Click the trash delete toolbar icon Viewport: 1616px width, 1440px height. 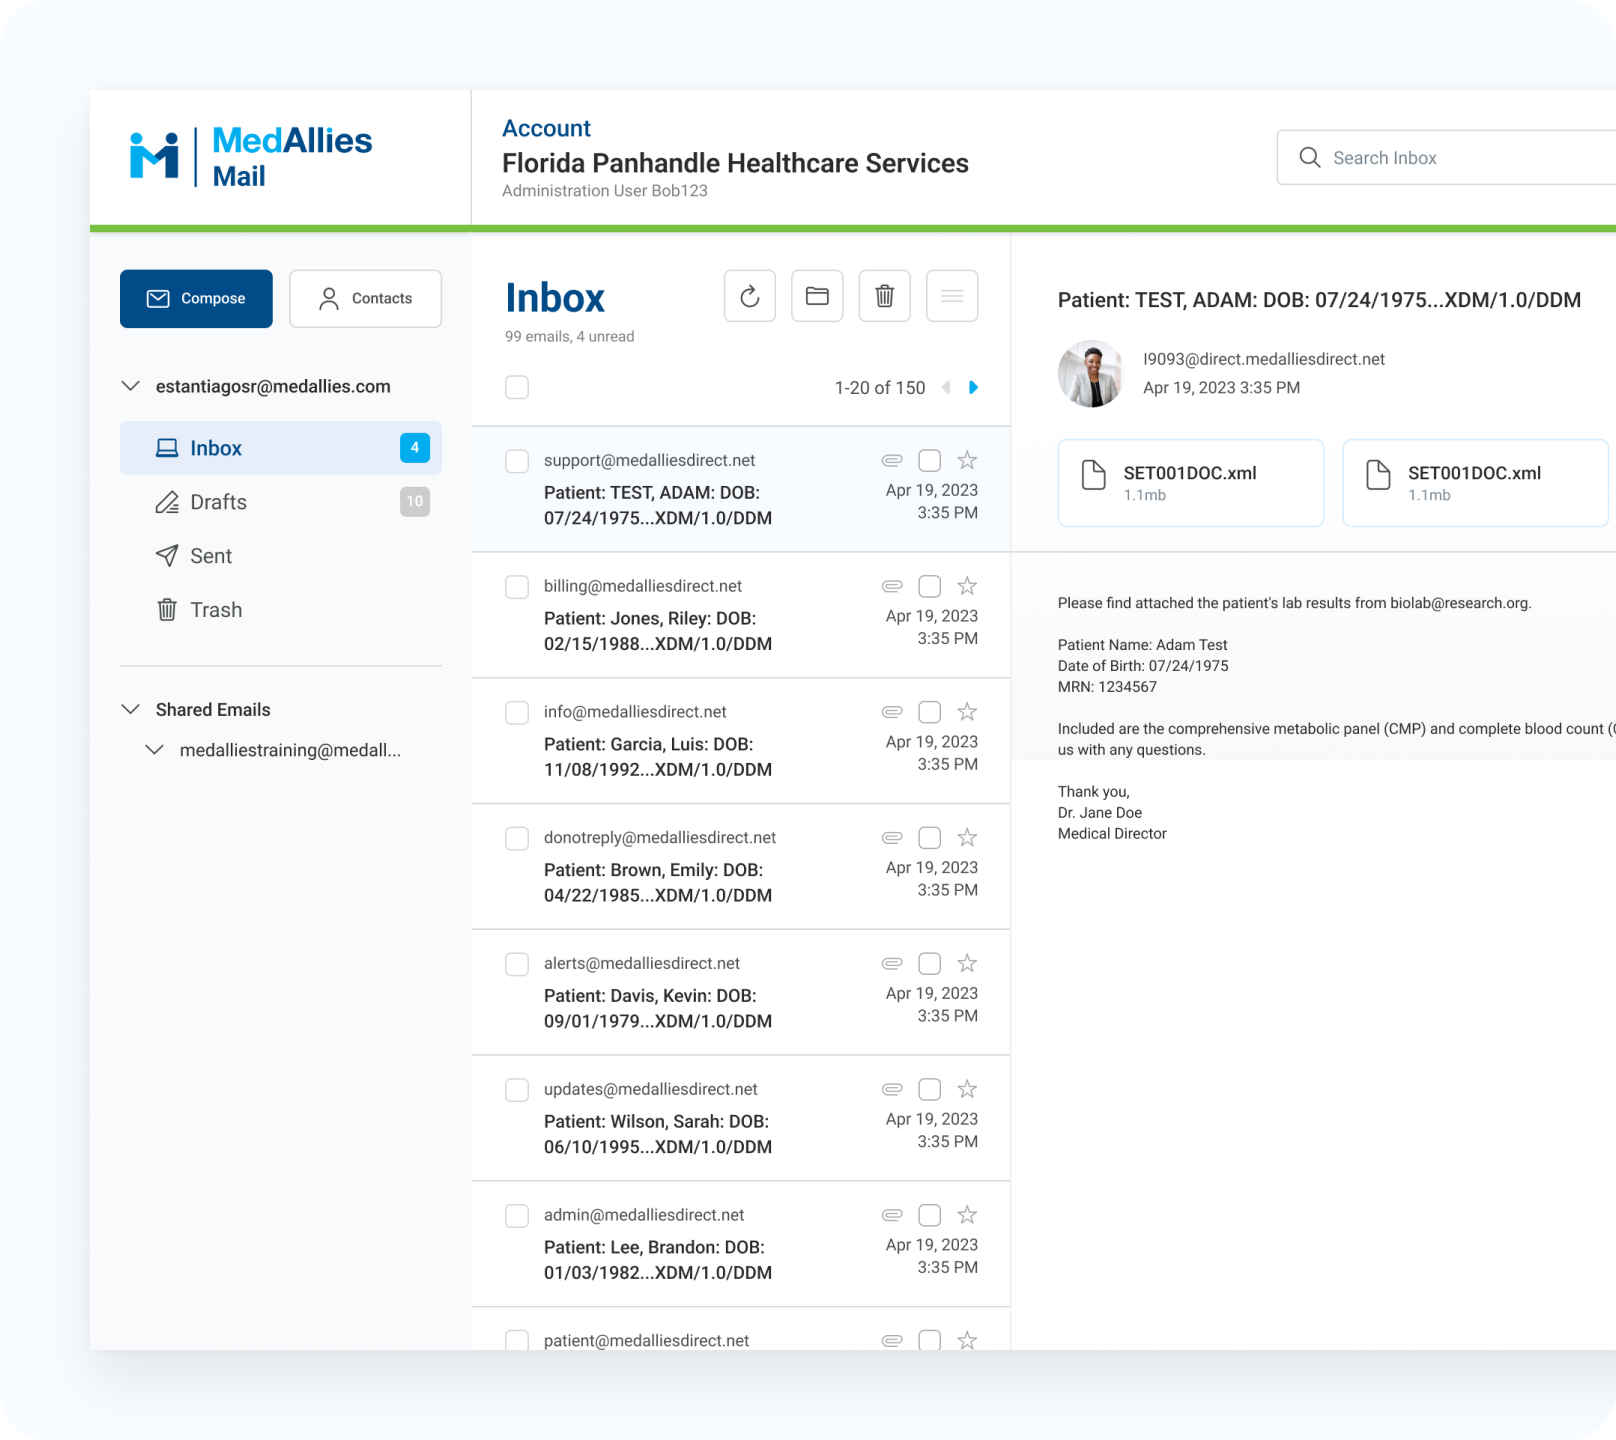pos(884,296)
